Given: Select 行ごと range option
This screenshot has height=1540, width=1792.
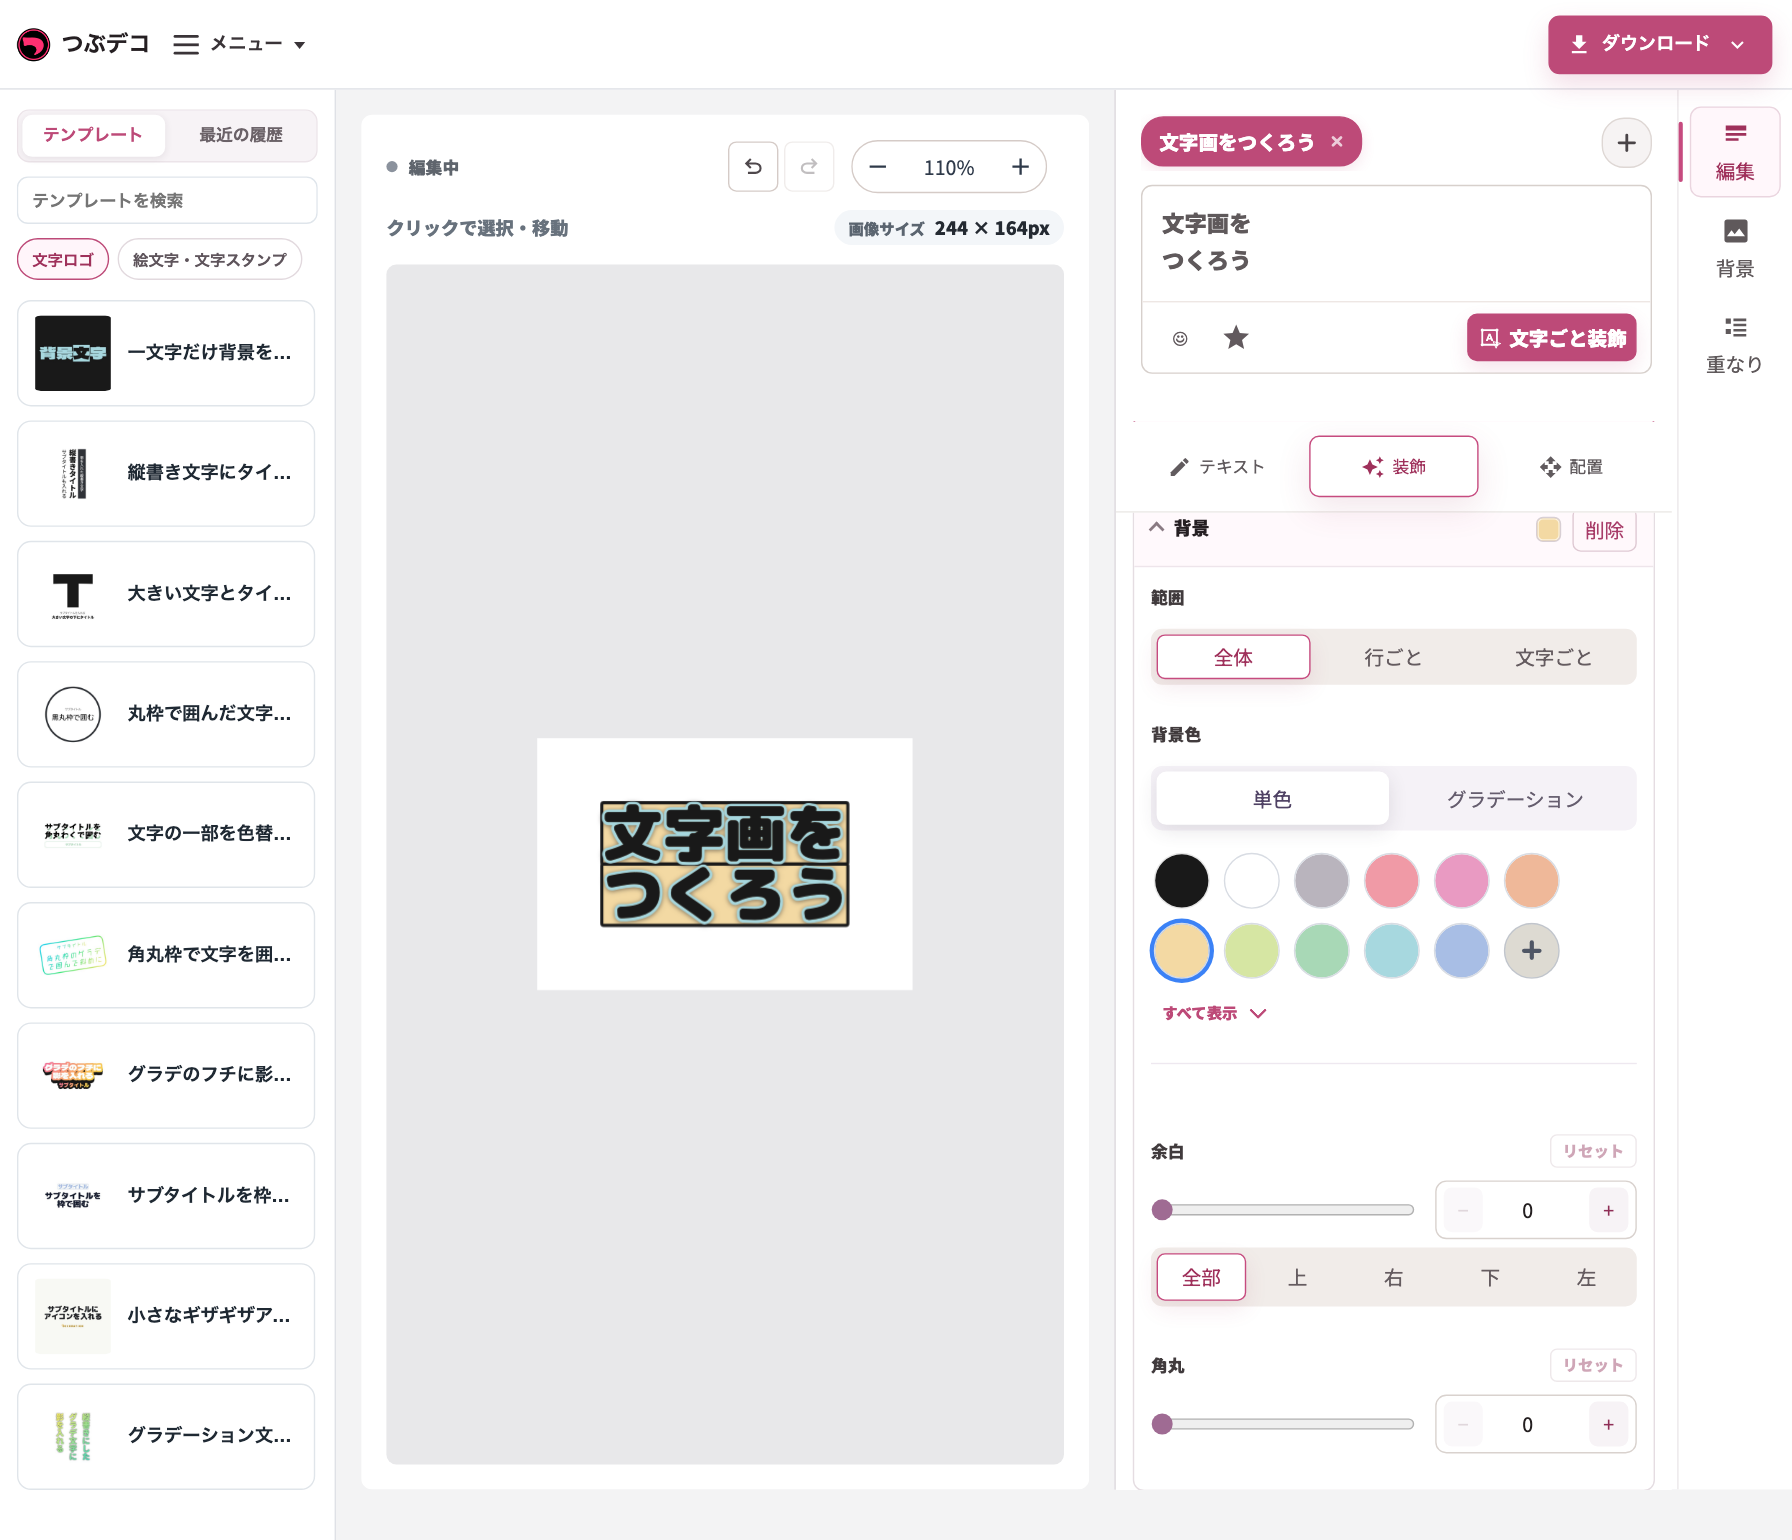Looking at the screenshot, I should [x=1393, y=657].
